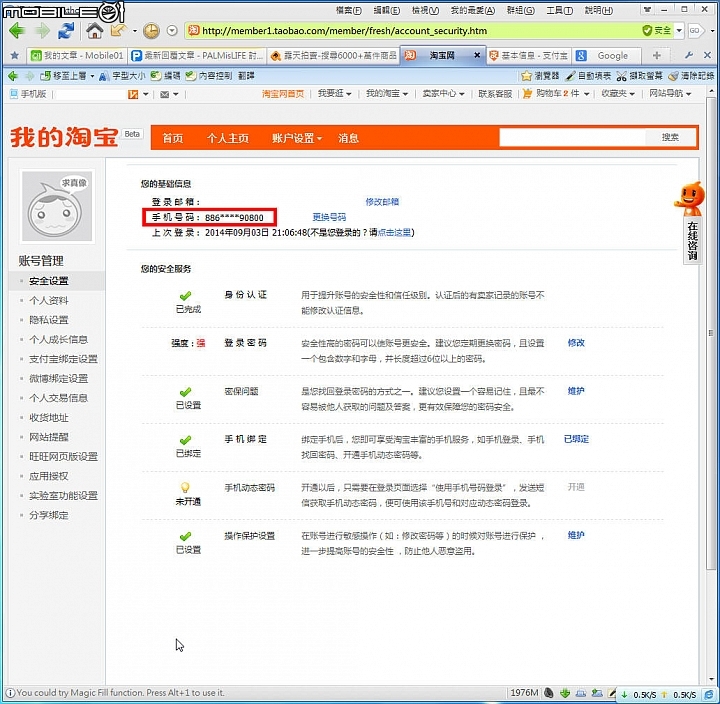Expand 收藏夹 dropdown

pos(618,94)
